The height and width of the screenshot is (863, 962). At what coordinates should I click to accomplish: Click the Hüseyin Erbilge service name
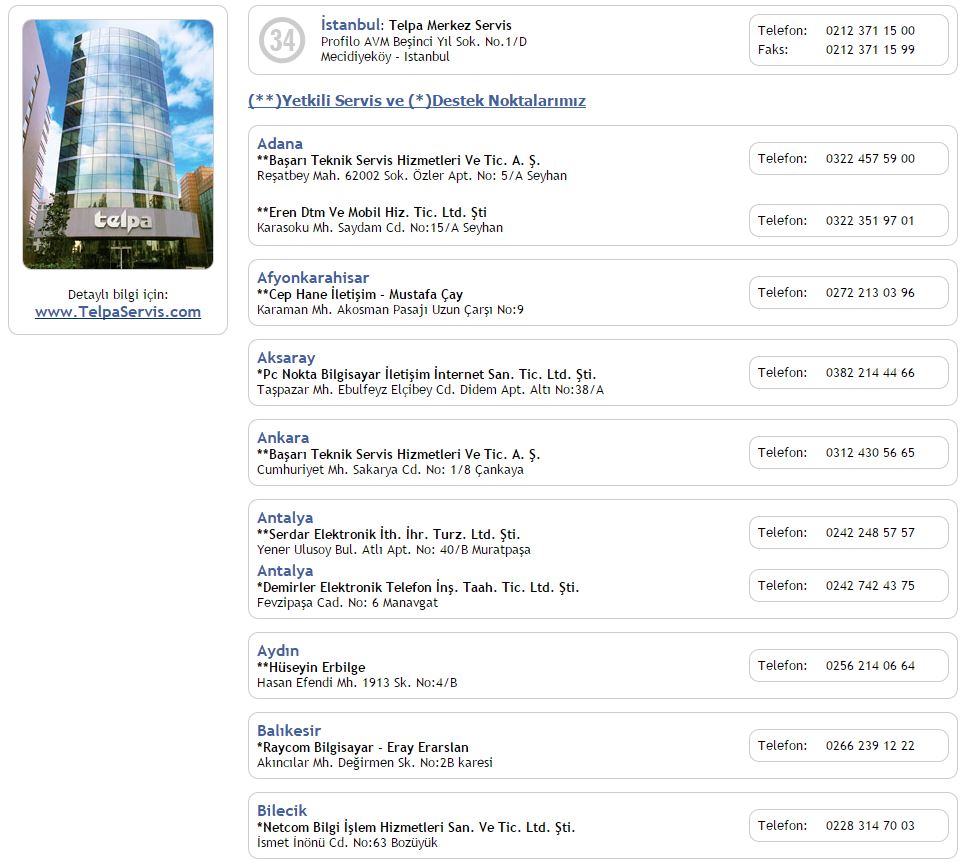pyautogui.click(x=311, y=667)
